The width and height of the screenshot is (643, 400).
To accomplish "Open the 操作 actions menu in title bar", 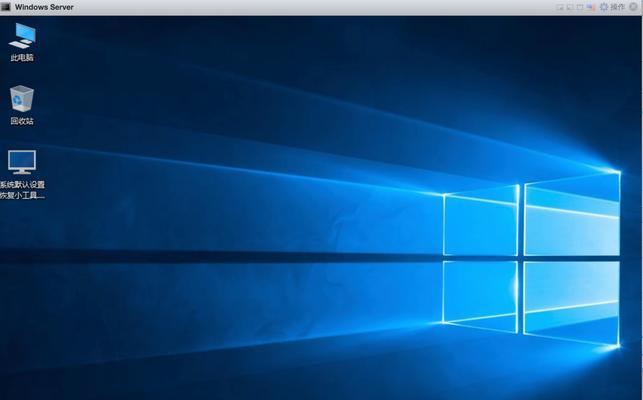I will 618,7.
